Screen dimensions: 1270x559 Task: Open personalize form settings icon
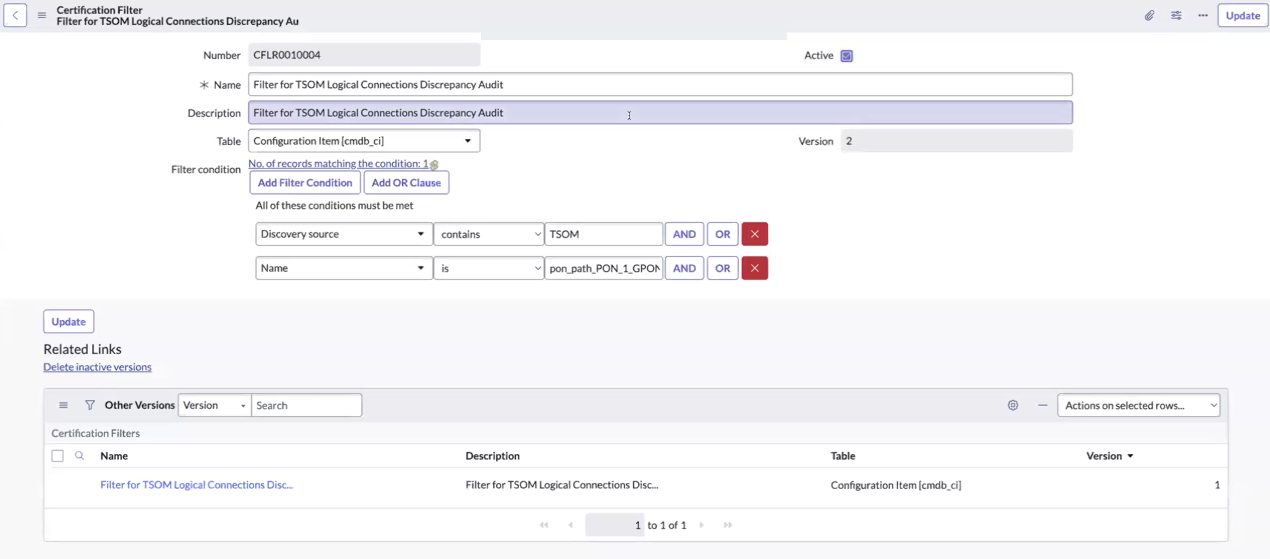pos(1176,15)
